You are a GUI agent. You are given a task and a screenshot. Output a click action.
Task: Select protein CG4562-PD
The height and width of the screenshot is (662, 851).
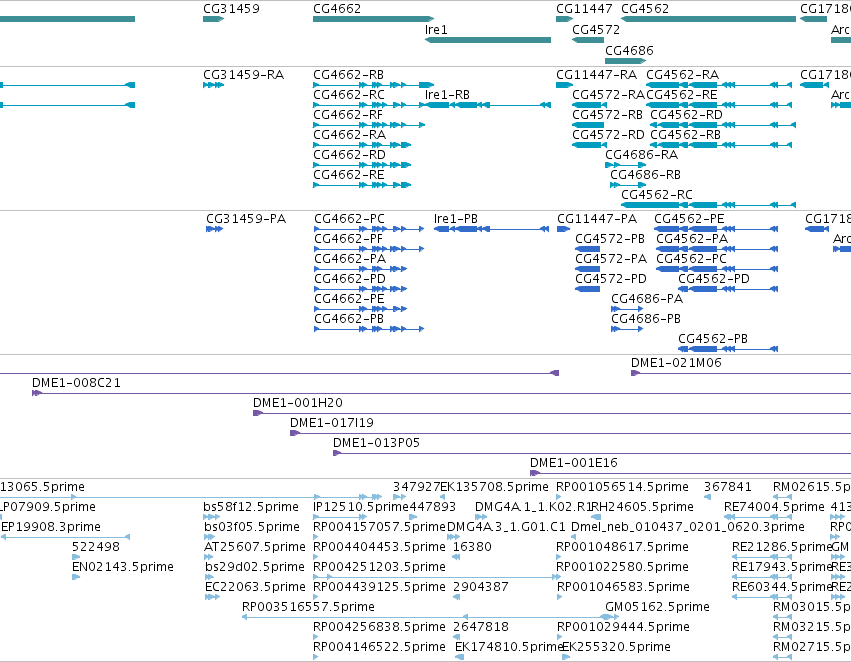click(714, 279)
